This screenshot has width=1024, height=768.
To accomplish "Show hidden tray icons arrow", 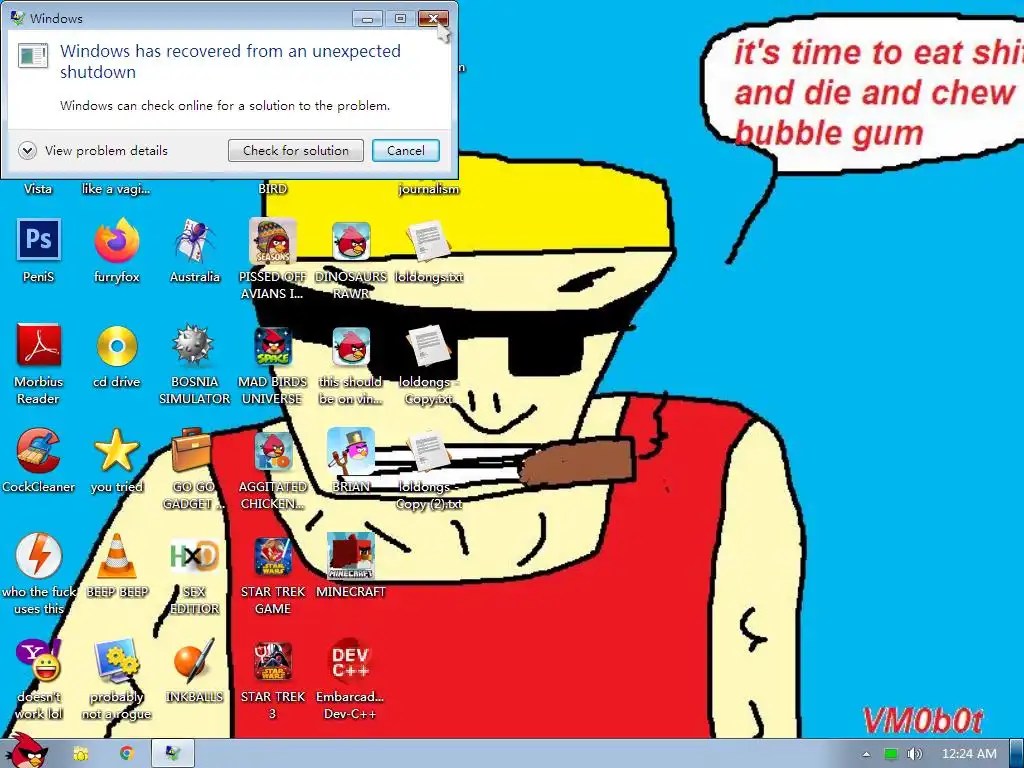I will pos(866,754).
